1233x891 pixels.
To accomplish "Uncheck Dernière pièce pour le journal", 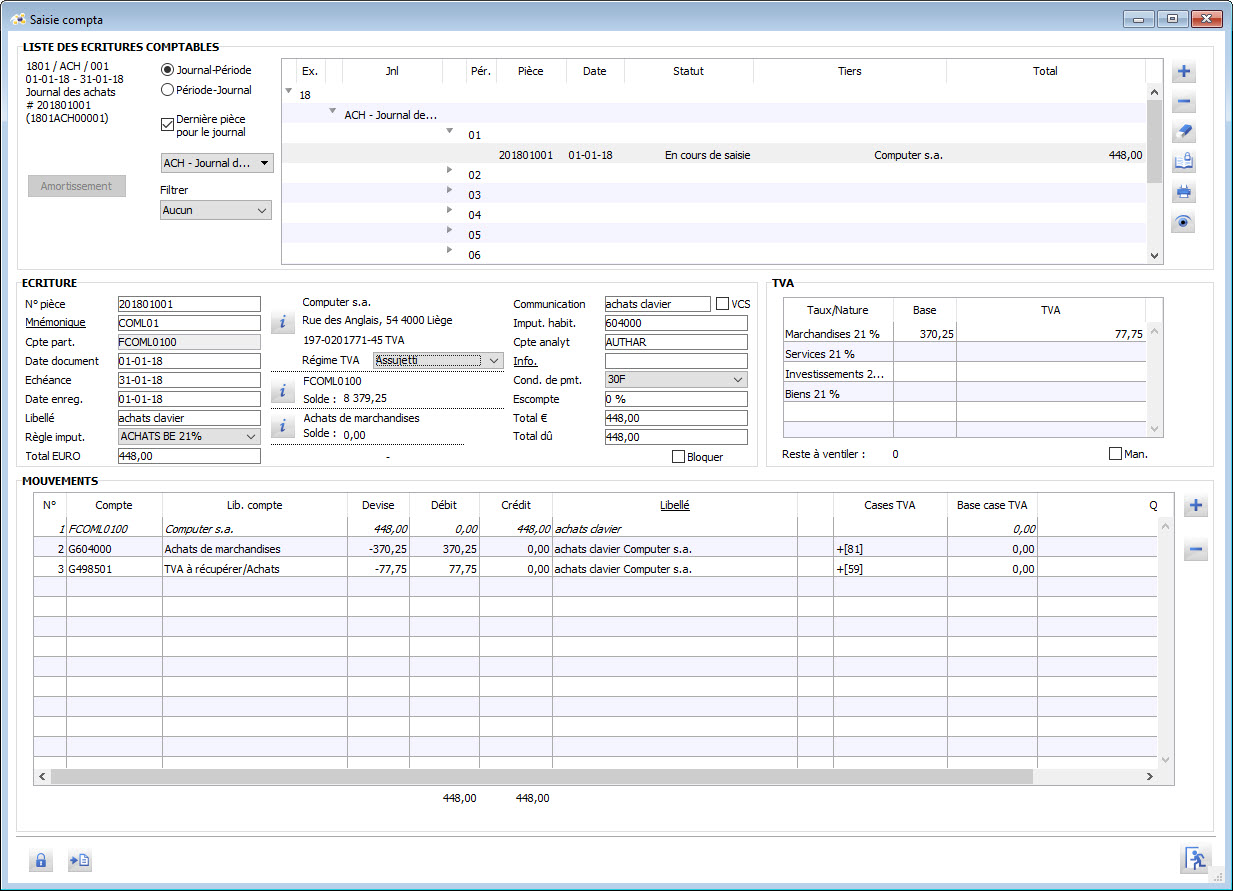I will tap(167, 125).
